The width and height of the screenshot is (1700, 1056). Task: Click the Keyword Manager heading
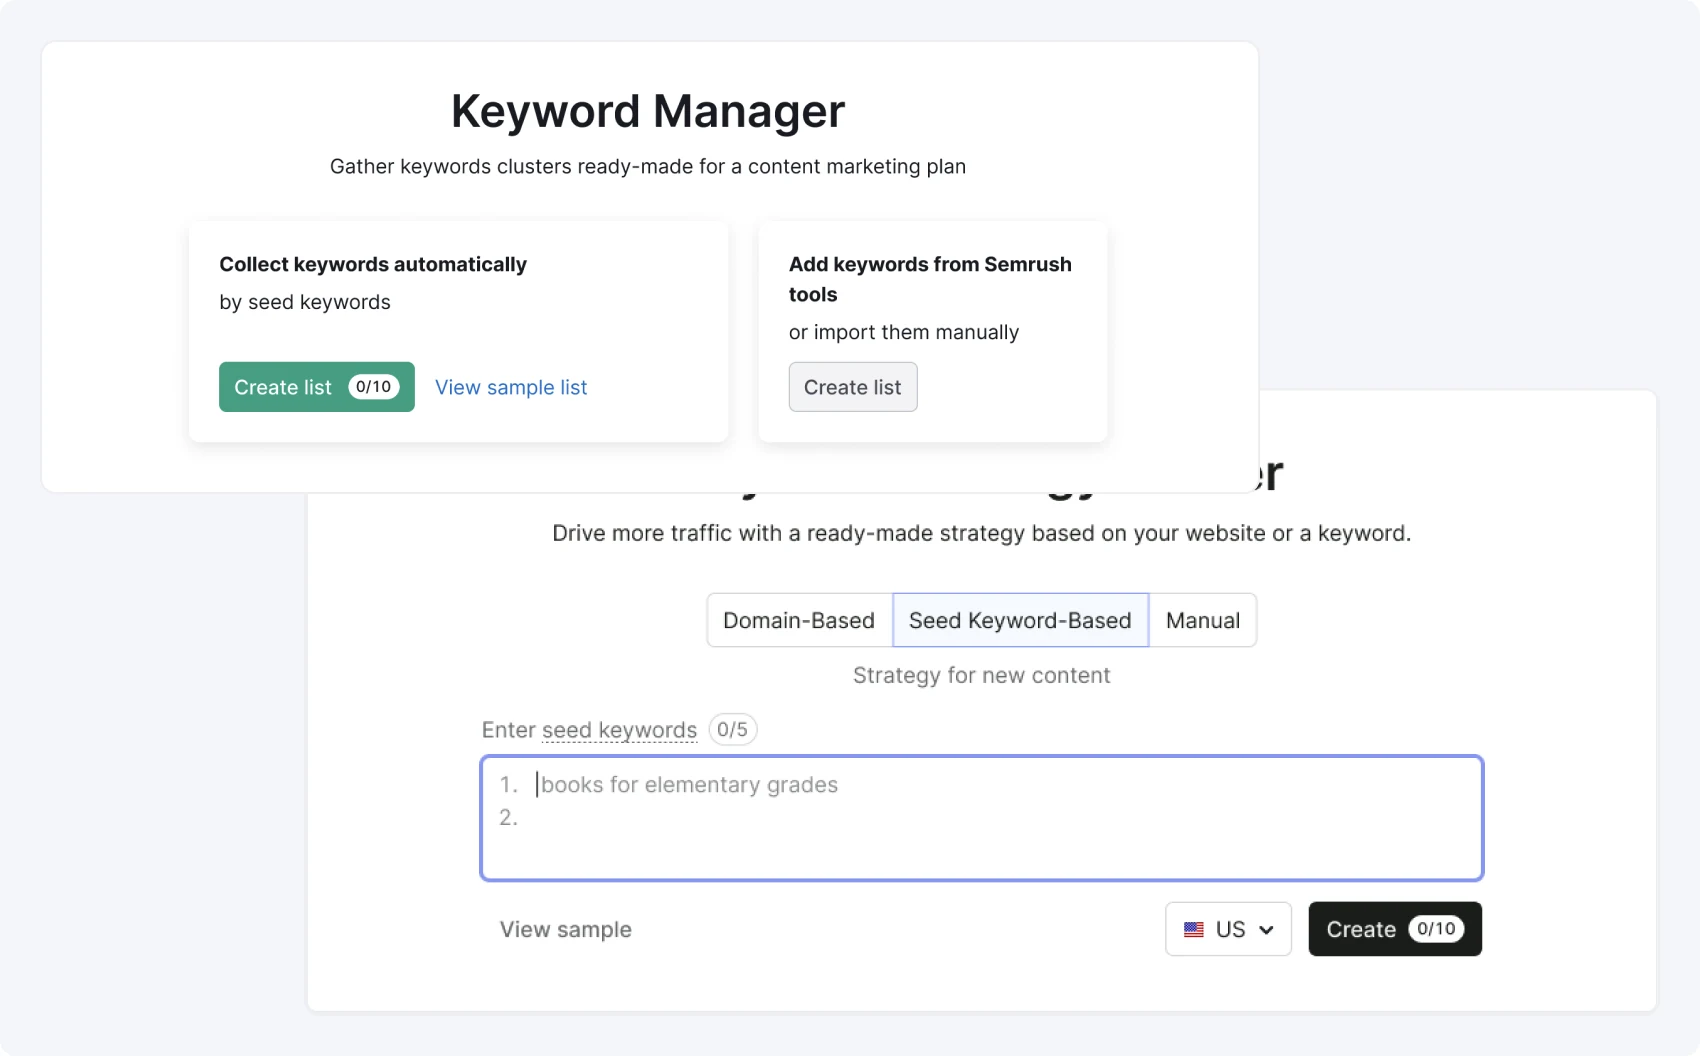648,111
